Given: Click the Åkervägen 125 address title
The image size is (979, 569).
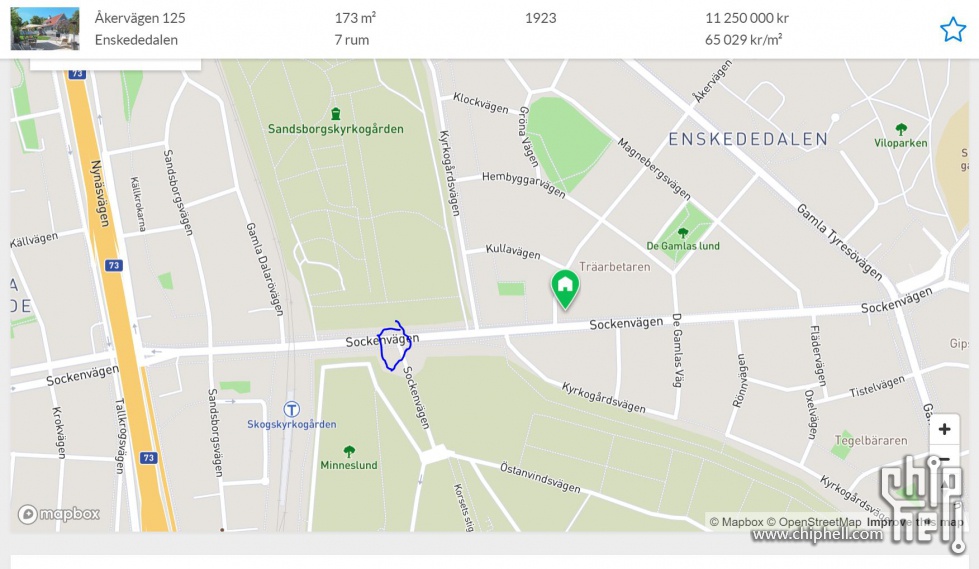Looking at the screenshot, I should (140, 18).
